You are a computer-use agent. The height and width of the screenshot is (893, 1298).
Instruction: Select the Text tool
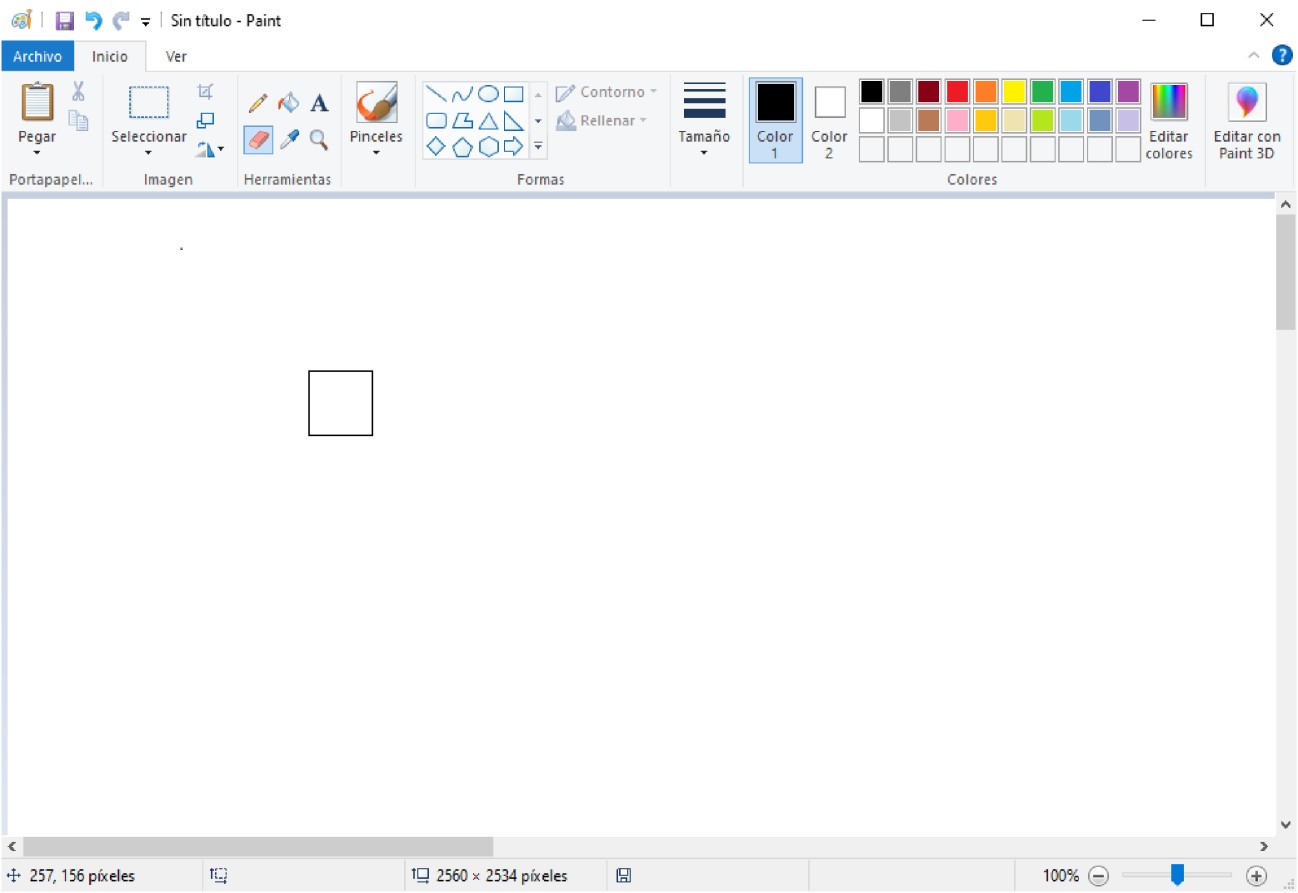pos(319,103)
